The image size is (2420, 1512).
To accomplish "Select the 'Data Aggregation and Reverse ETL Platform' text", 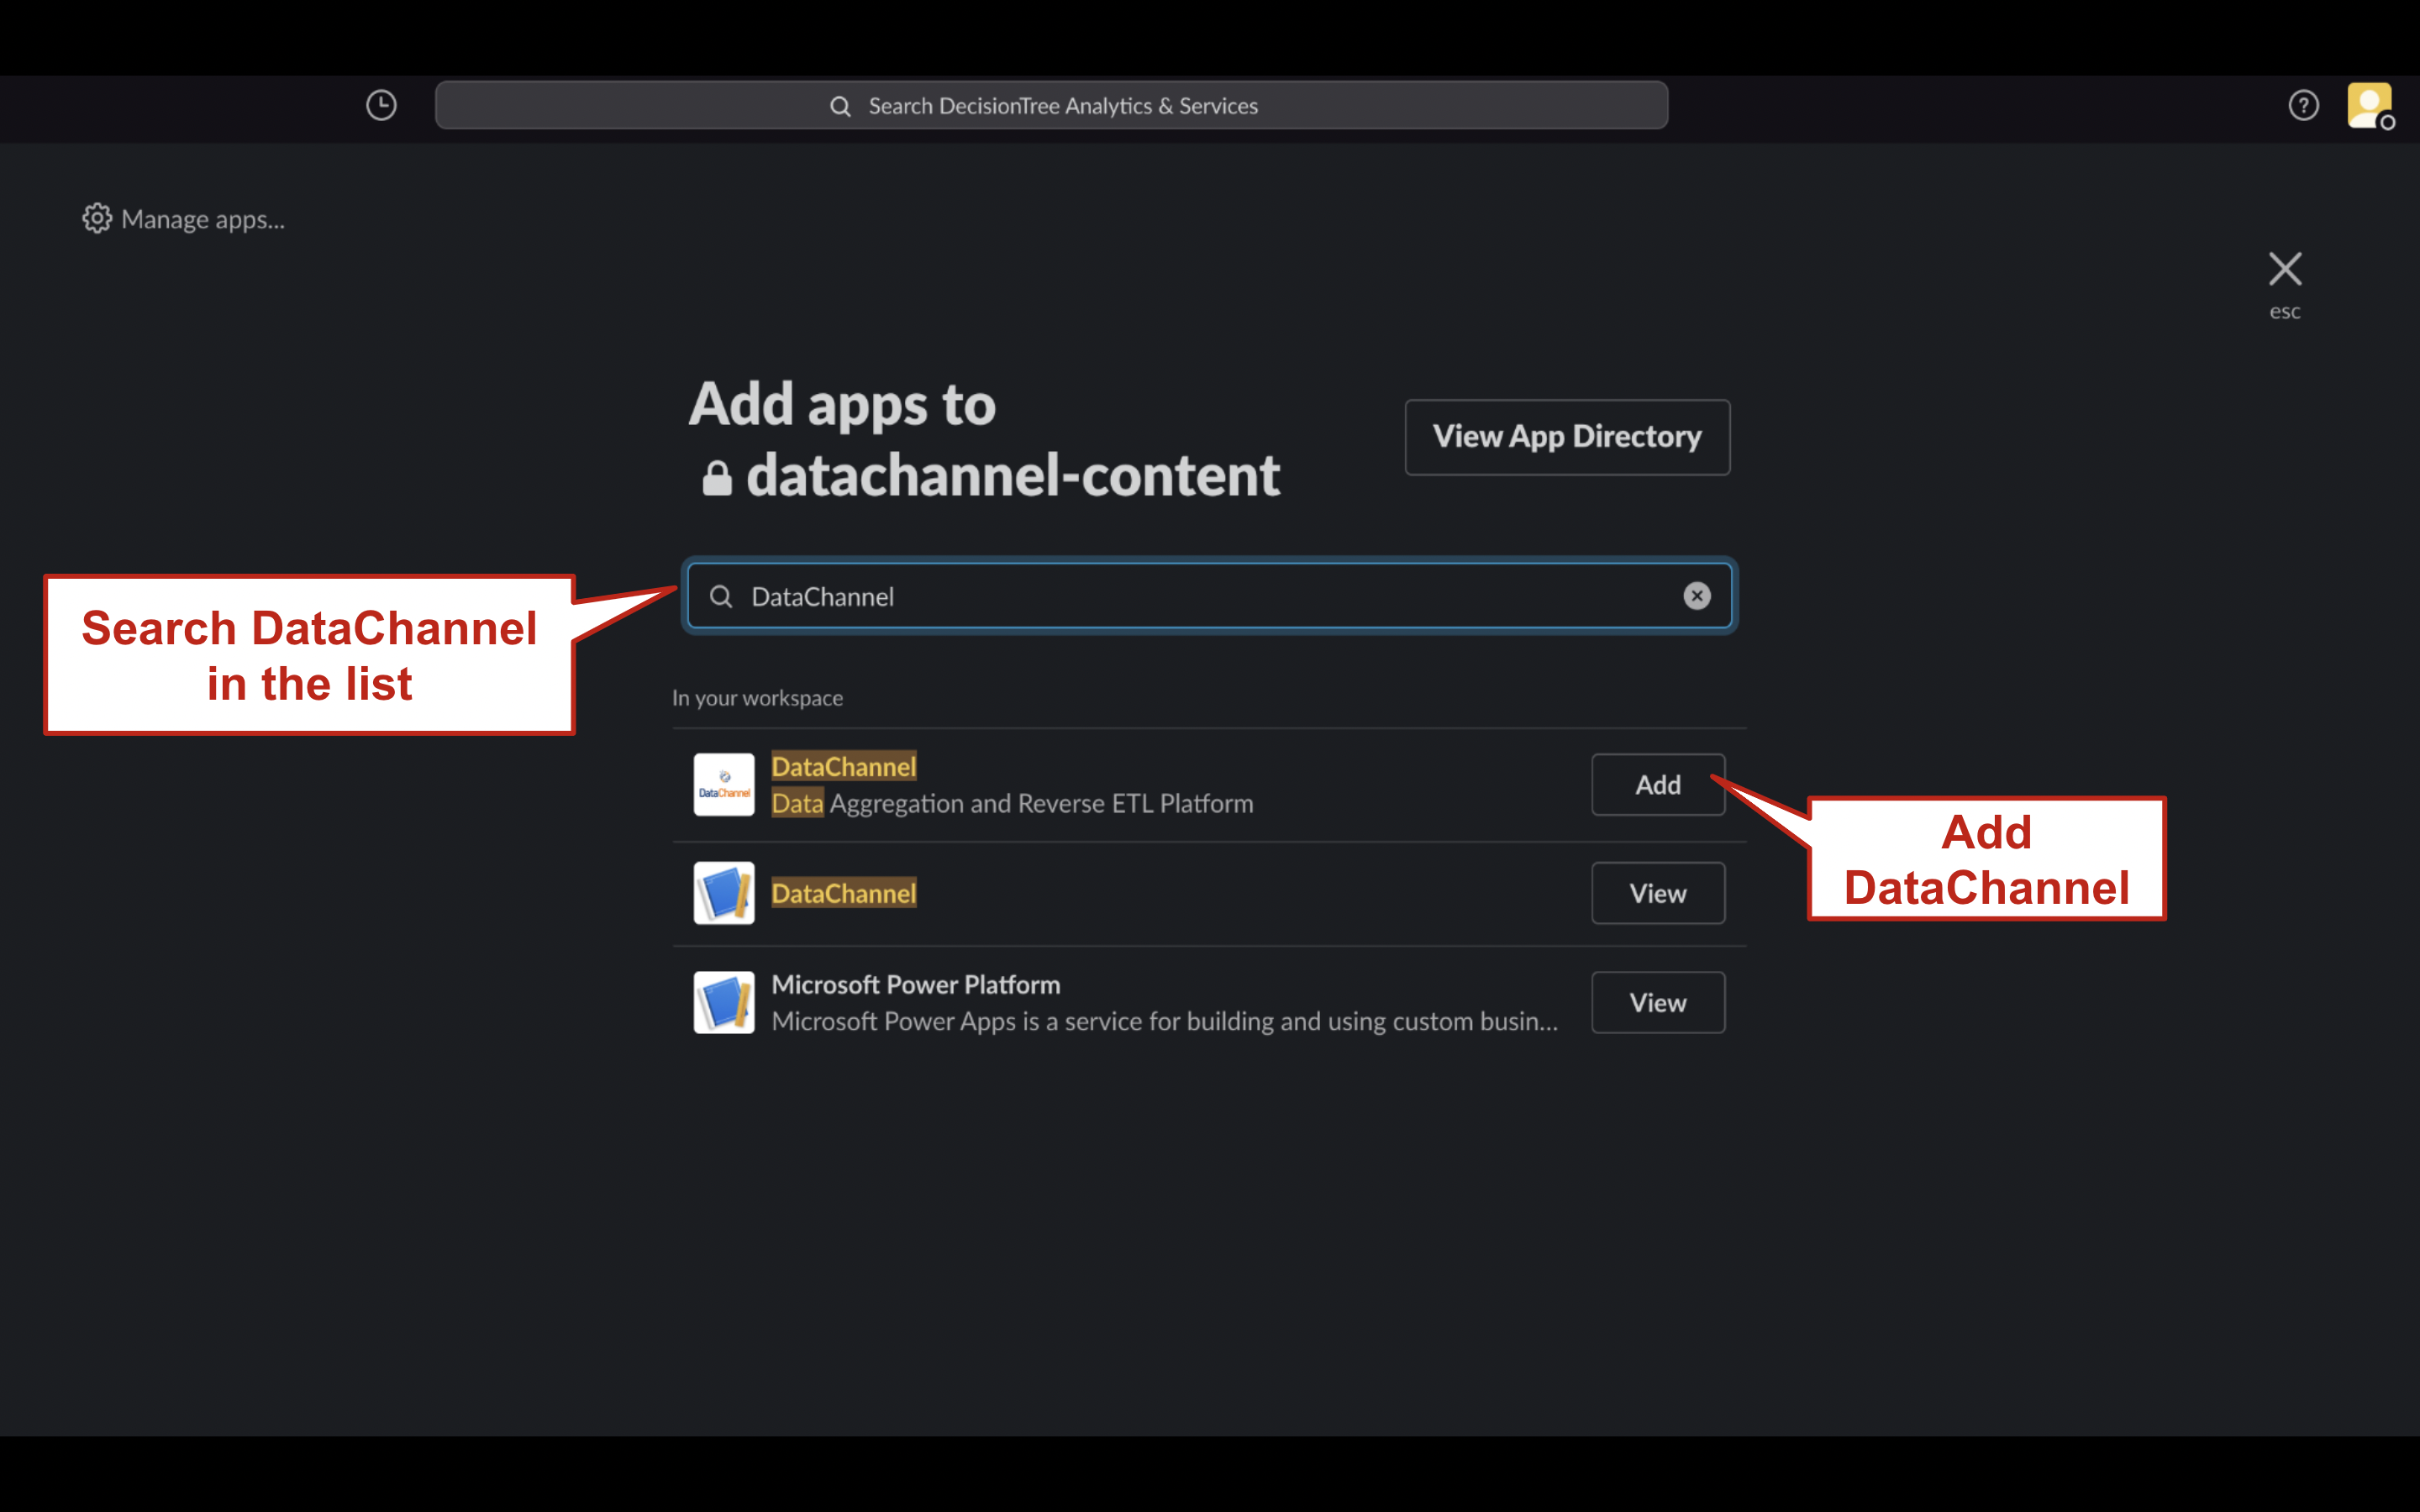I will [1012, 803].
